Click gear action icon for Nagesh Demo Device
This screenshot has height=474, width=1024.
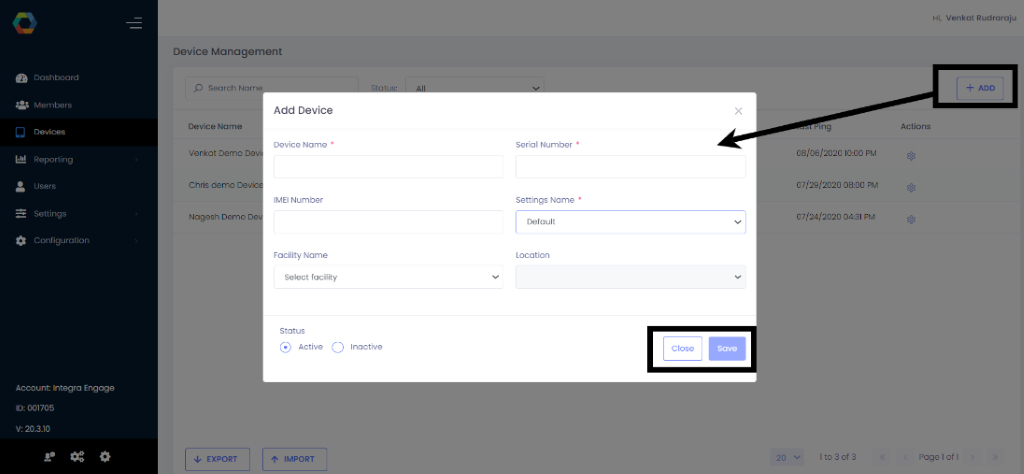tap(911, 217)
